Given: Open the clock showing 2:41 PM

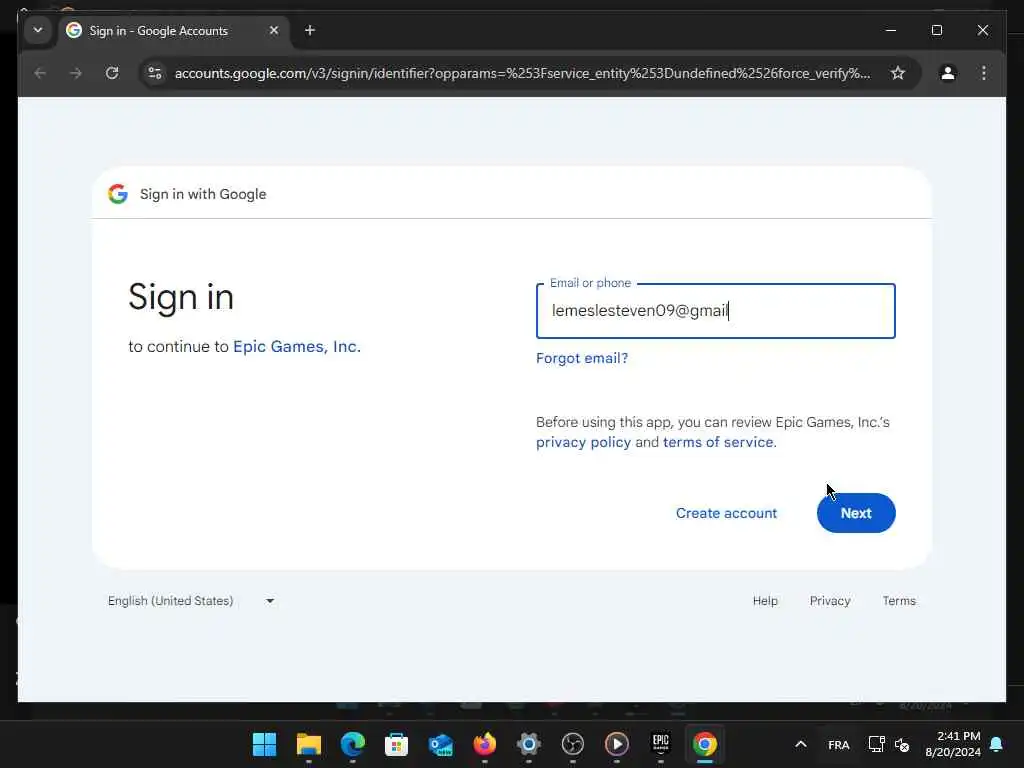Looking at the screenshot, I should click(953, 744).
